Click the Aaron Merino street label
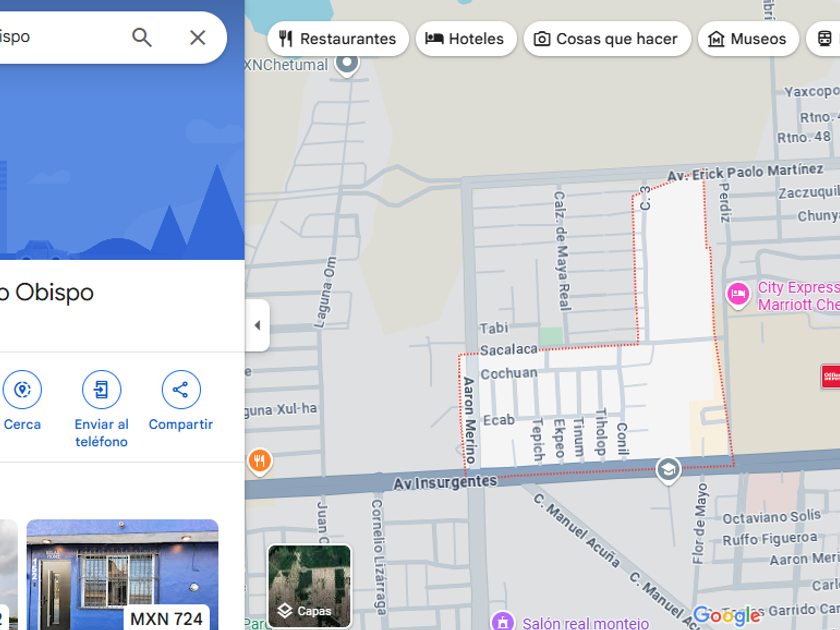This screenshot has height=630, width=840. tap(469, 420)
